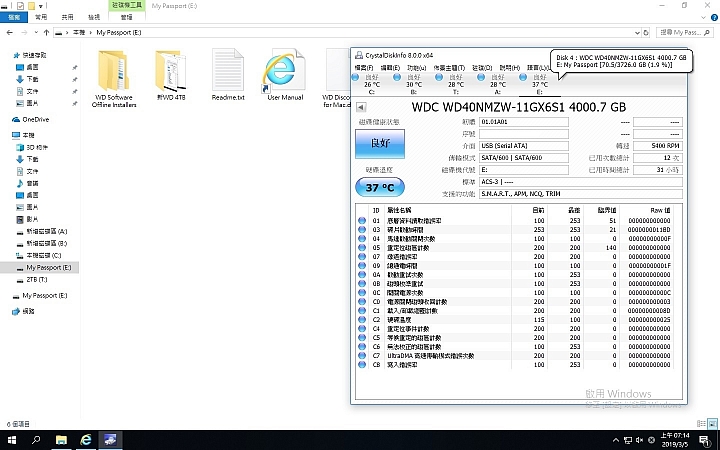Open the volume icon in system tray
This screenshot has height=450, width=720.
639,440
